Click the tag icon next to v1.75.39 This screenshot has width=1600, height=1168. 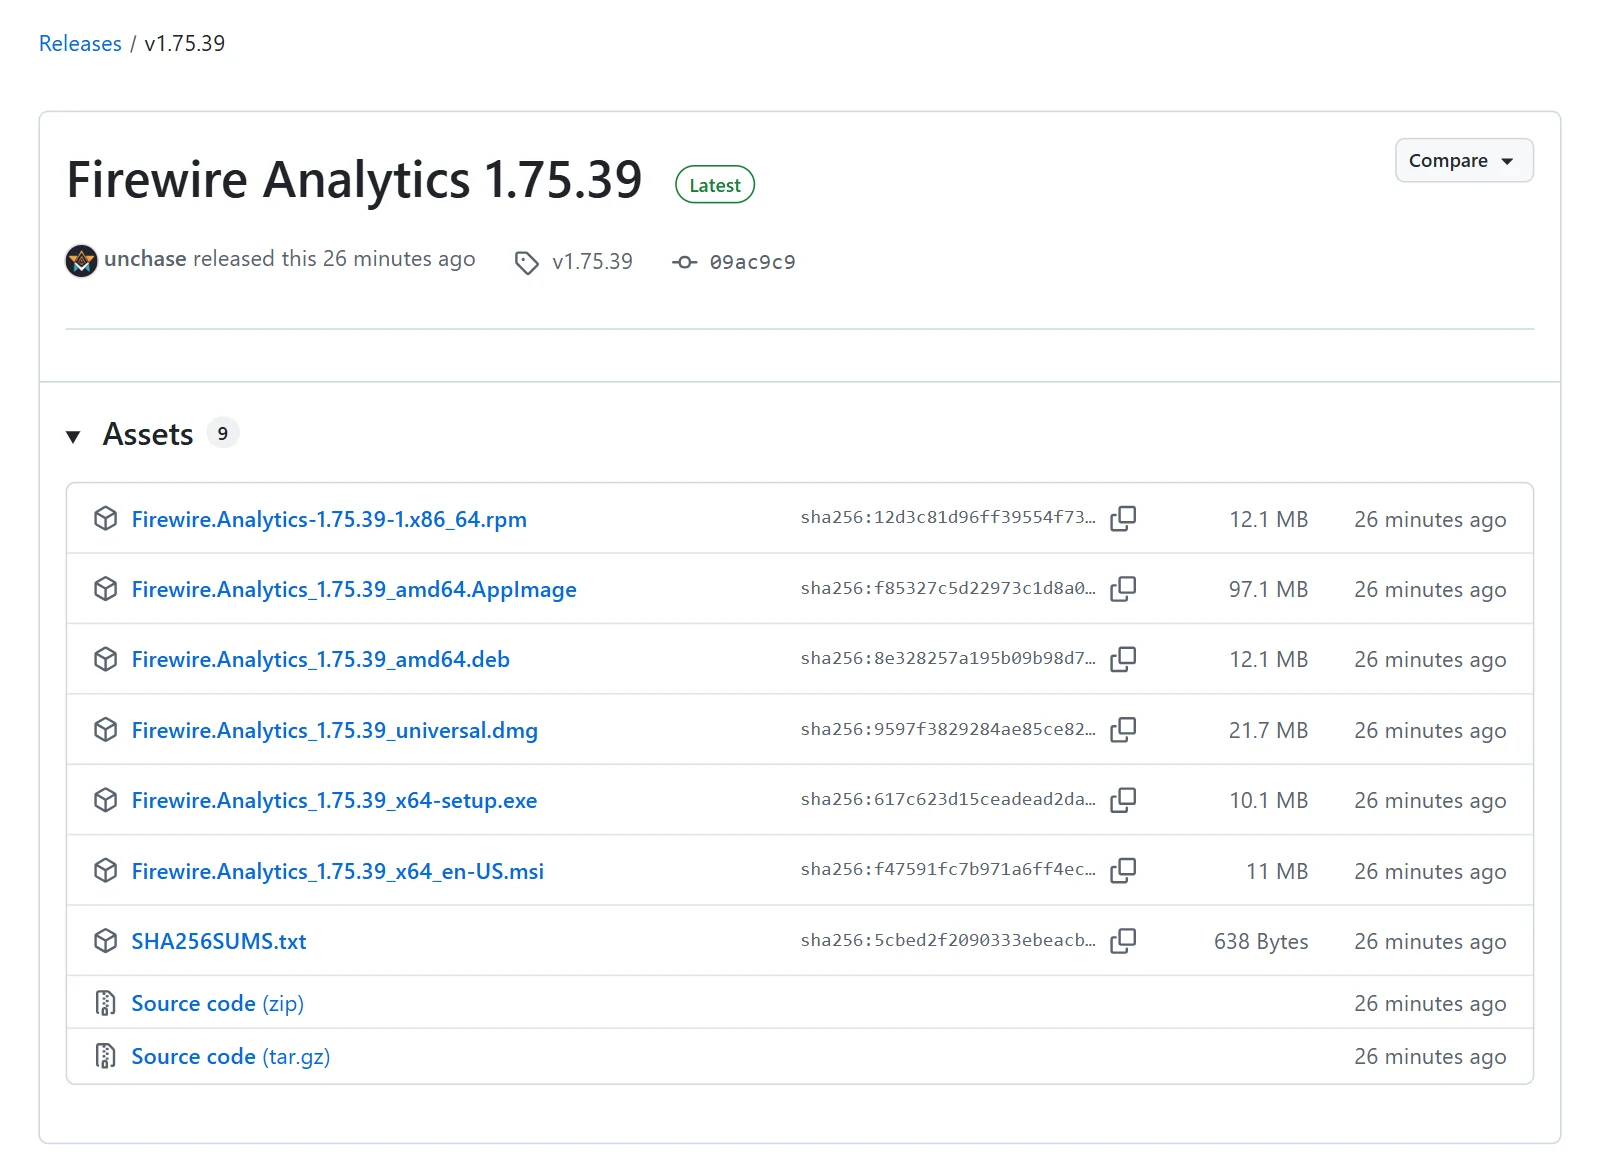526,263
